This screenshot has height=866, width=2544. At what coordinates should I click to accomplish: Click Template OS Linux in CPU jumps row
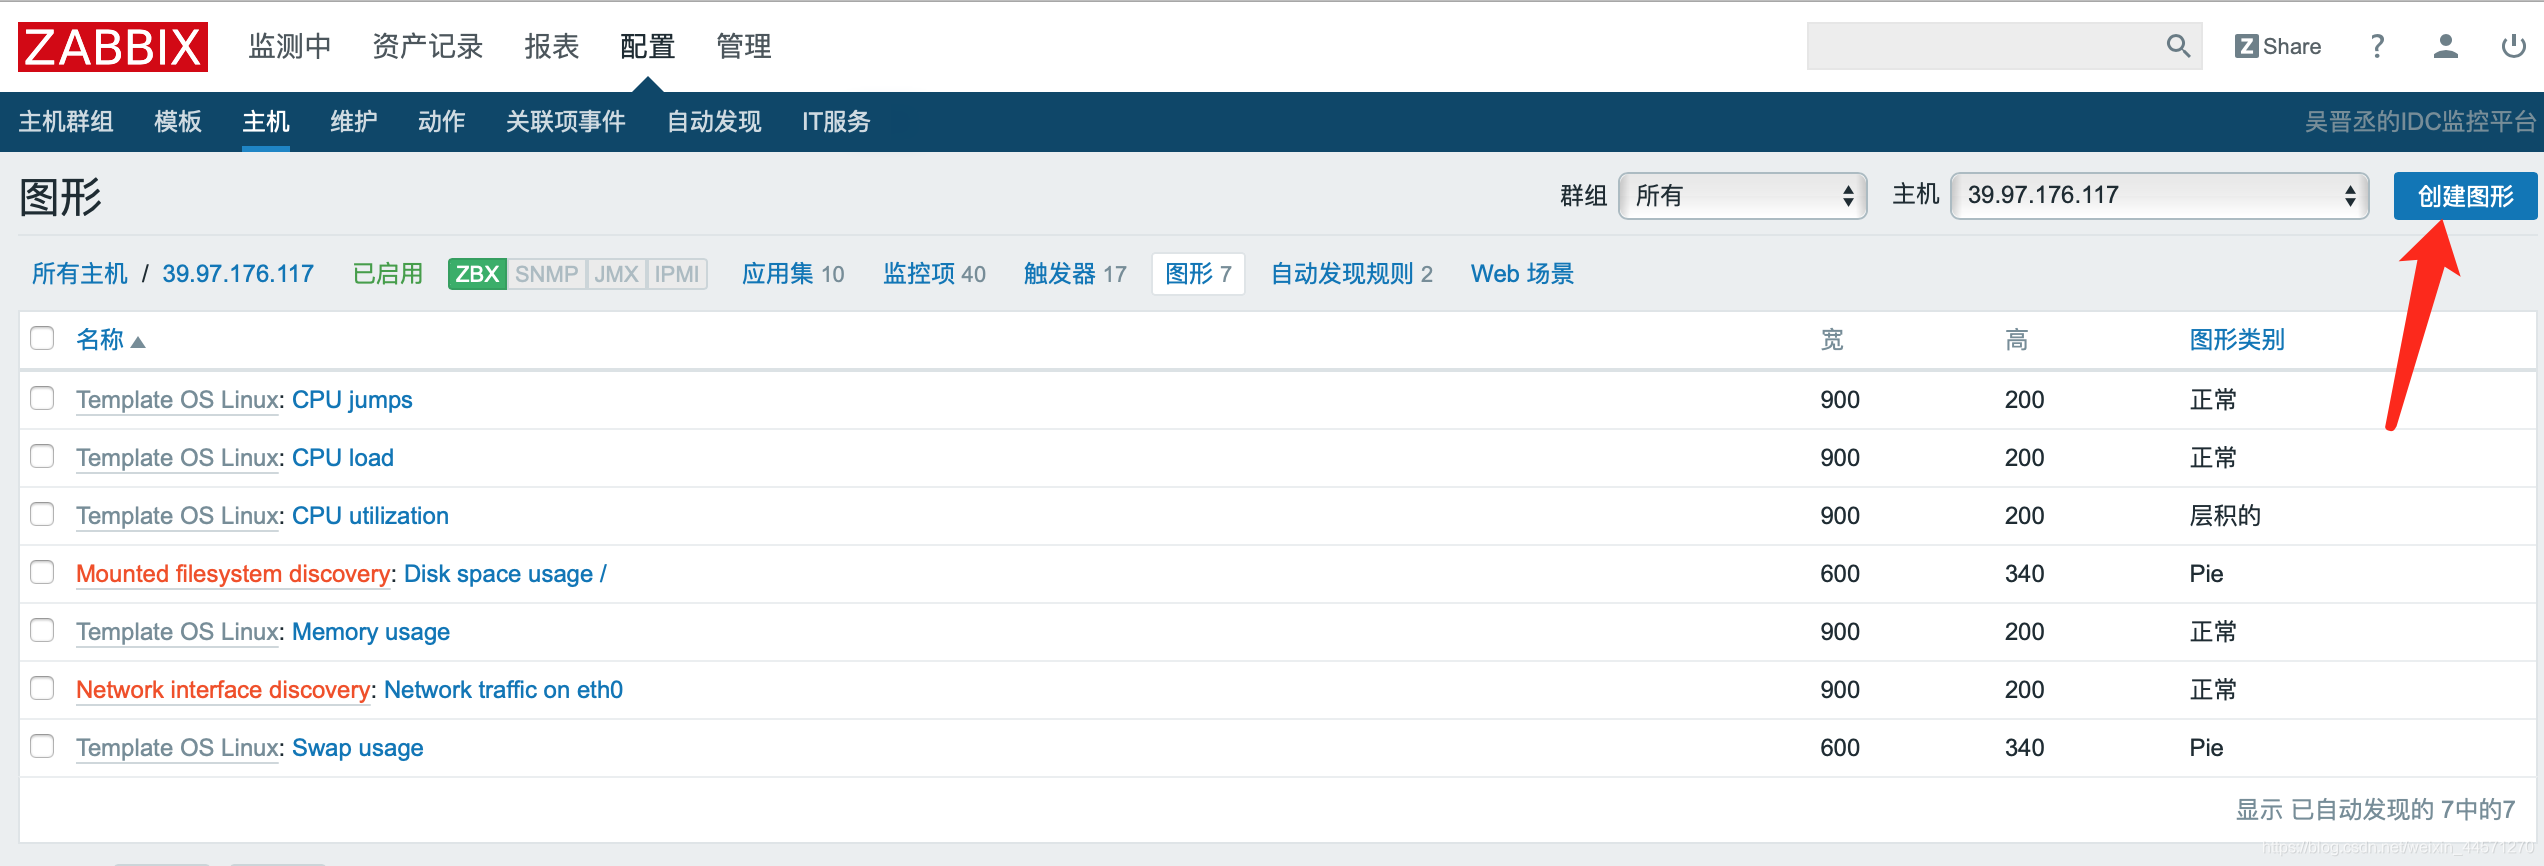pos(177,400)
